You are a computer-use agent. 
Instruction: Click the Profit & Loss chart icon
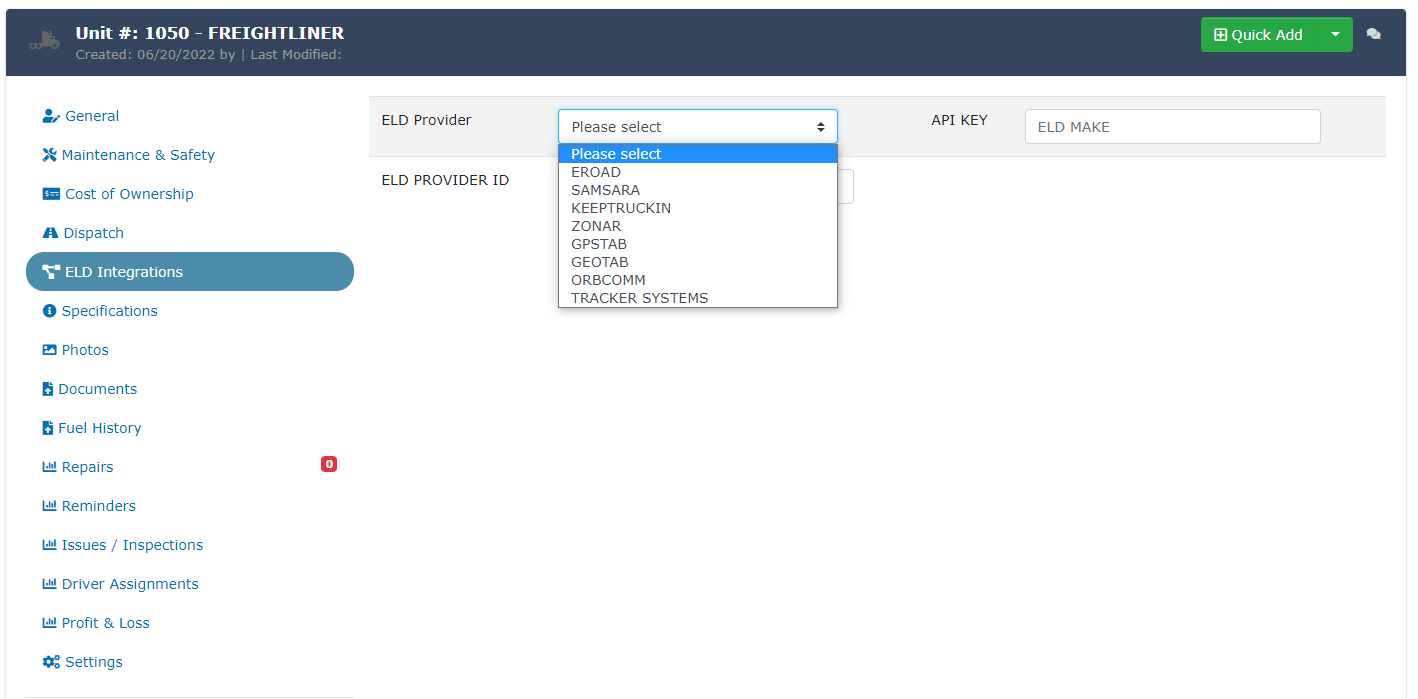tap(49, 623)
